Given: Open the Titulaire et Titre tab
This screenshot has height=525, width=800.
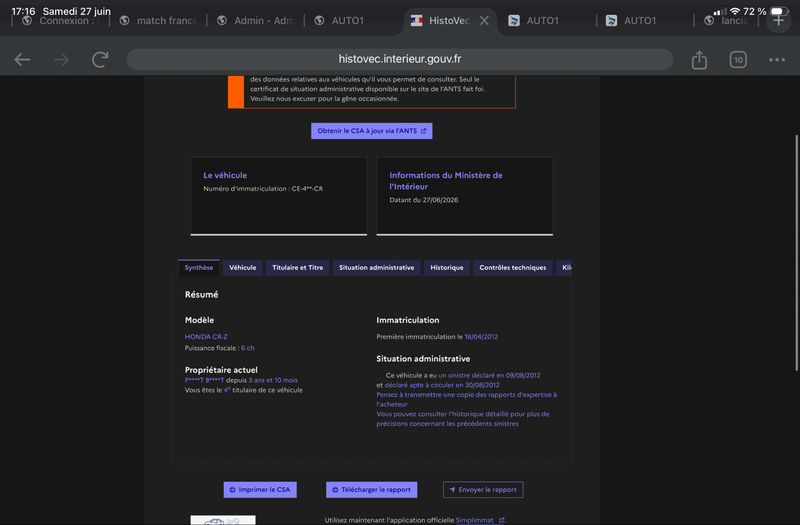Looking at the screenshot, I should click(297, 267).
